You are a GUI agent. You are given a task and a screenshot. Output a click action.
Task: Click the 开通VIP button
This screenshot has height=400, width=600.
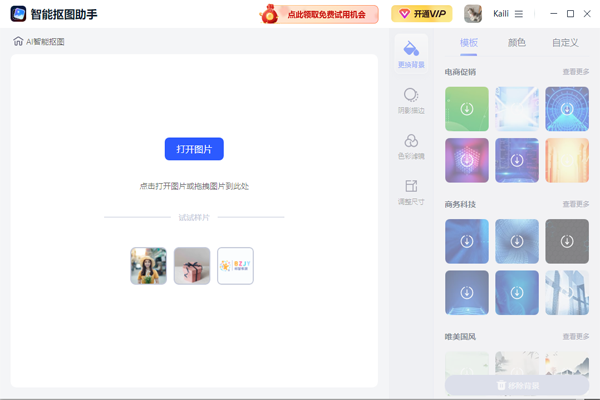tap(421, 14)
